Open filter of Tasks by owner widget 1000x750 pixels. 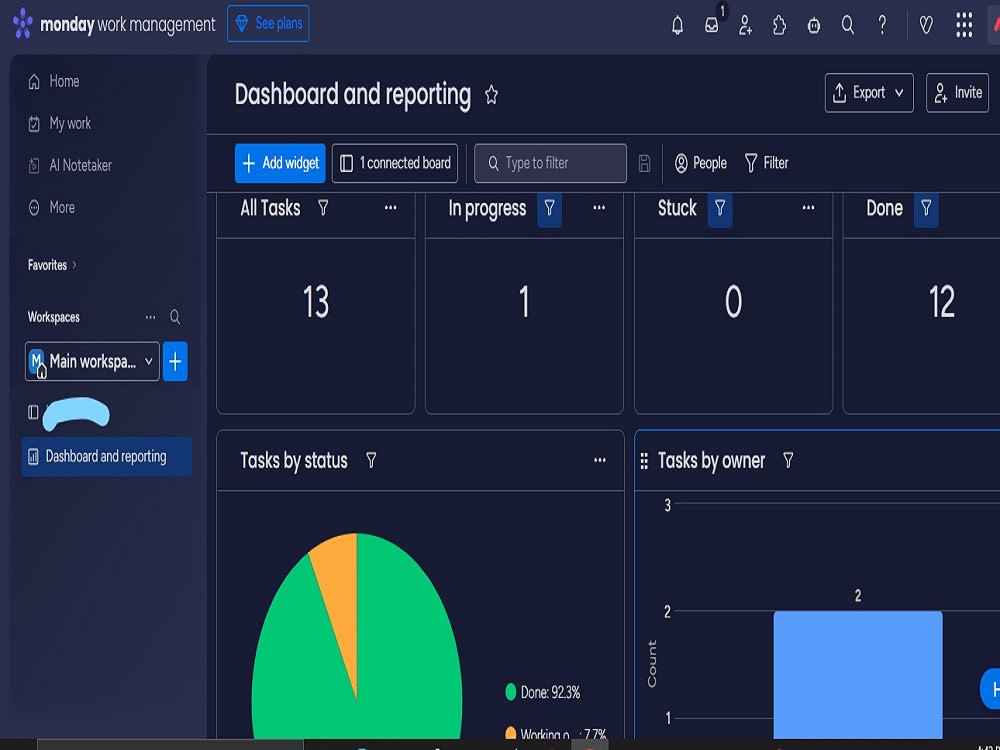[x=788, y=460]
